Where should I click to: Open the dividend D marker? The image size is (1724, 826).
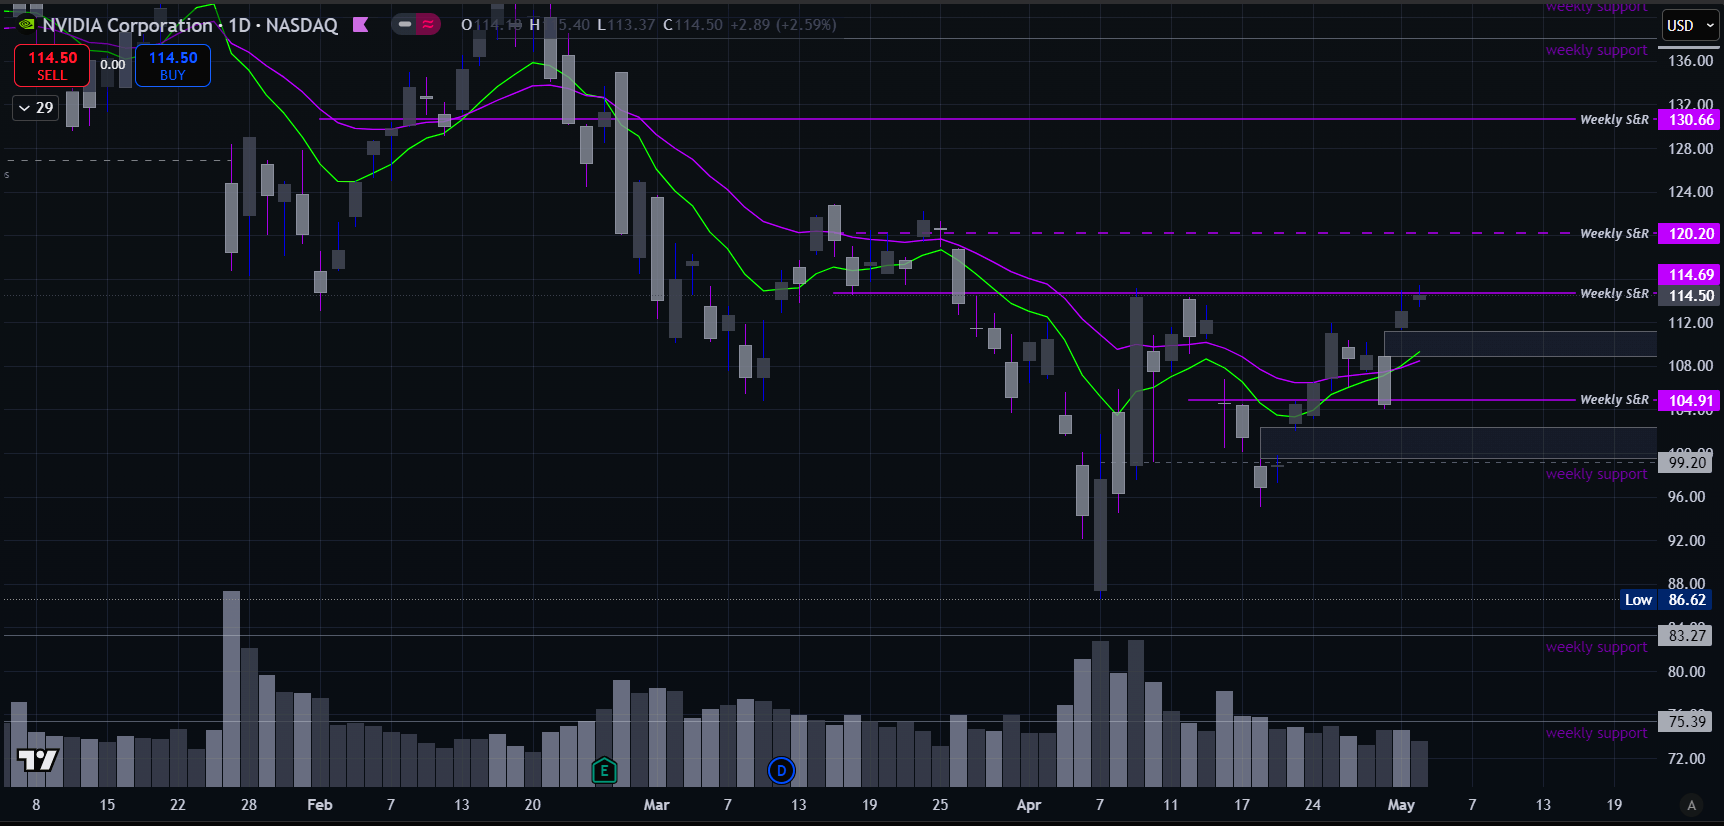(781, 771)
